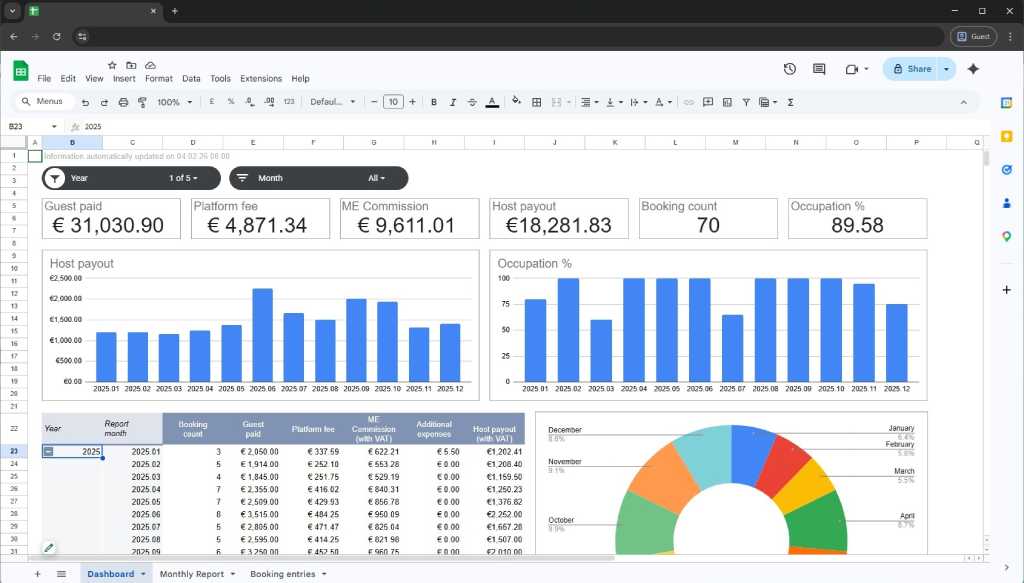Image resolution: width=1024 pixels, height=583 pixels.
Task: Add a new sheet
Action: pyautogui.click(x=37, y=574)
